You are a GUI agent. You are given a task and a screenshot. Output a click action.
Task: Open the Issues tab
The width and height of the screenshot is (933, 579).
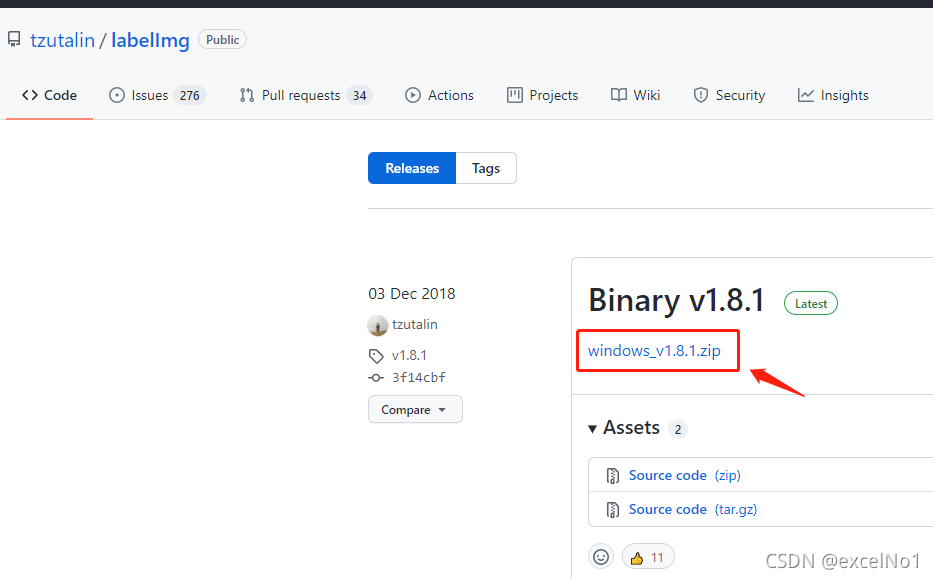(158, 95)
